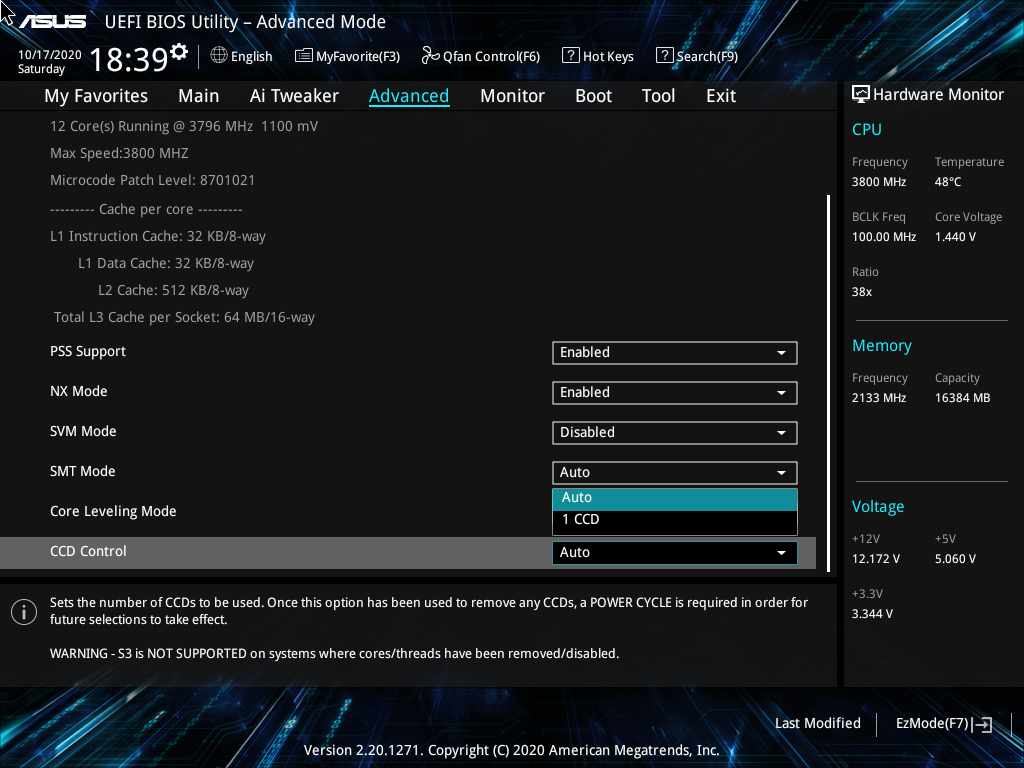
Task: Open Qfan Control(F6)
Action: pyautogui.click(x=491, y=56)
